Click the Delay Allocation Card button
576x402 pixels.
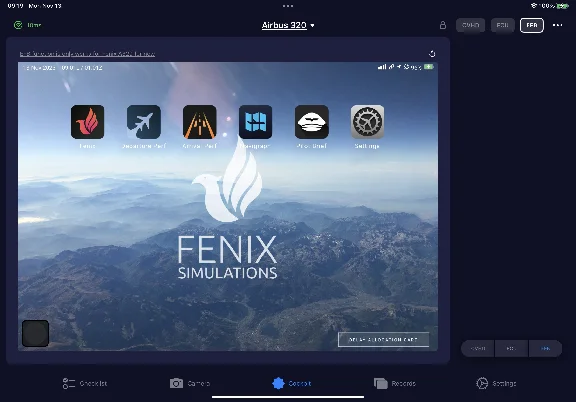click(383, 340)
